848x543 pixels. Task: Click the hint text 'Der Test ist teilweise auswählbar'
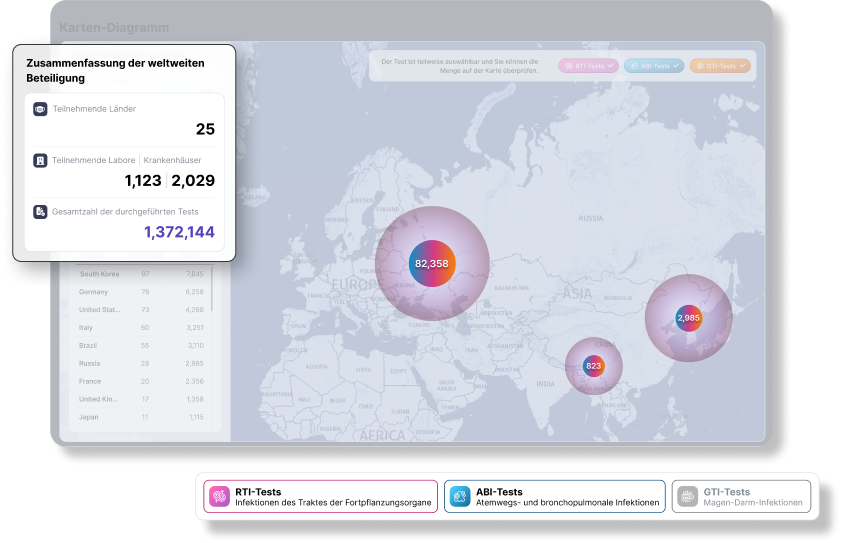pyautogui.click(x=460, y=66)
